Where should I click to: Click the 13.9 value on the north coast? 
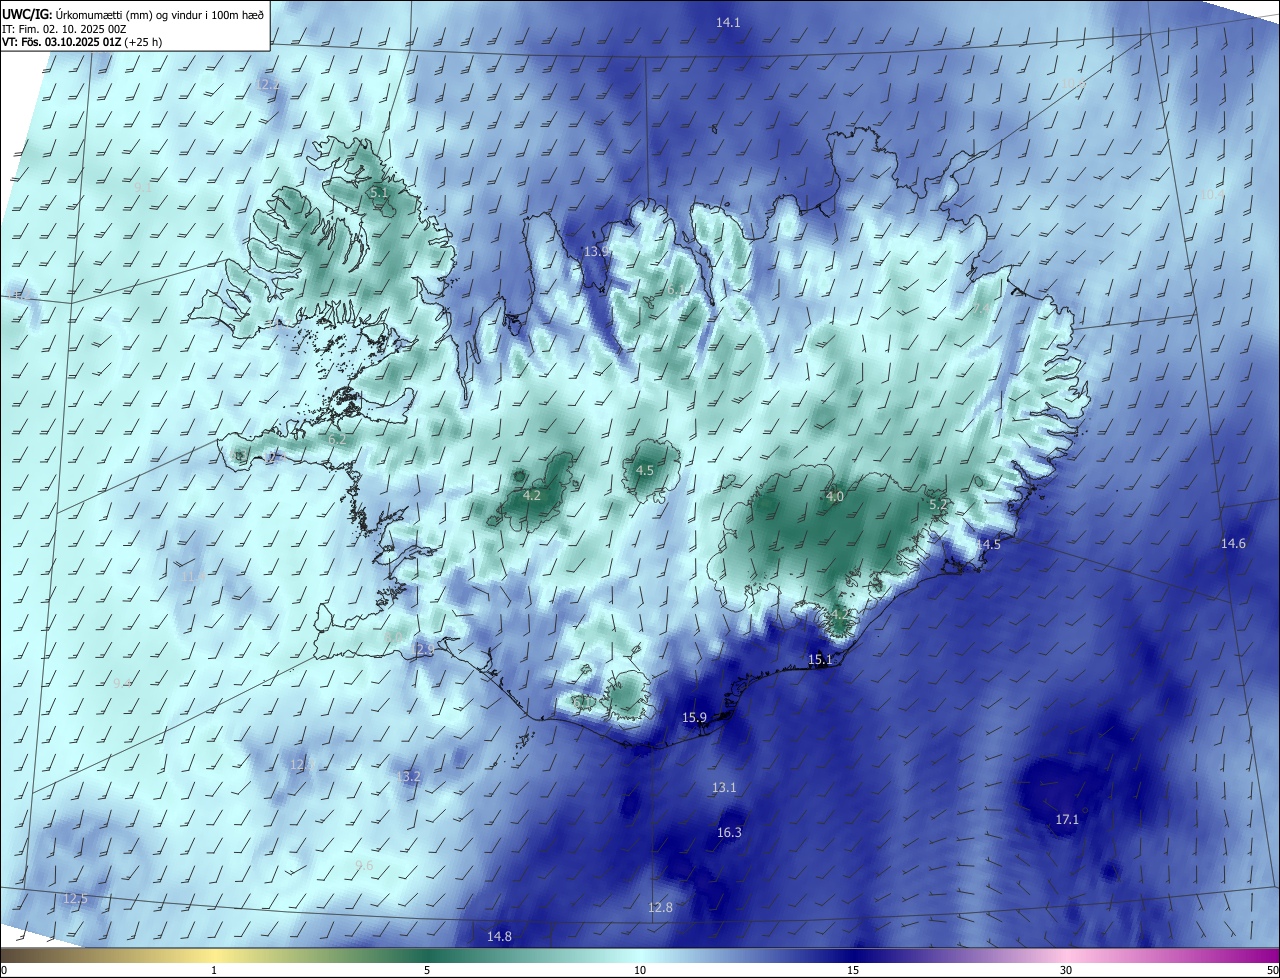[x=597, y=251]
